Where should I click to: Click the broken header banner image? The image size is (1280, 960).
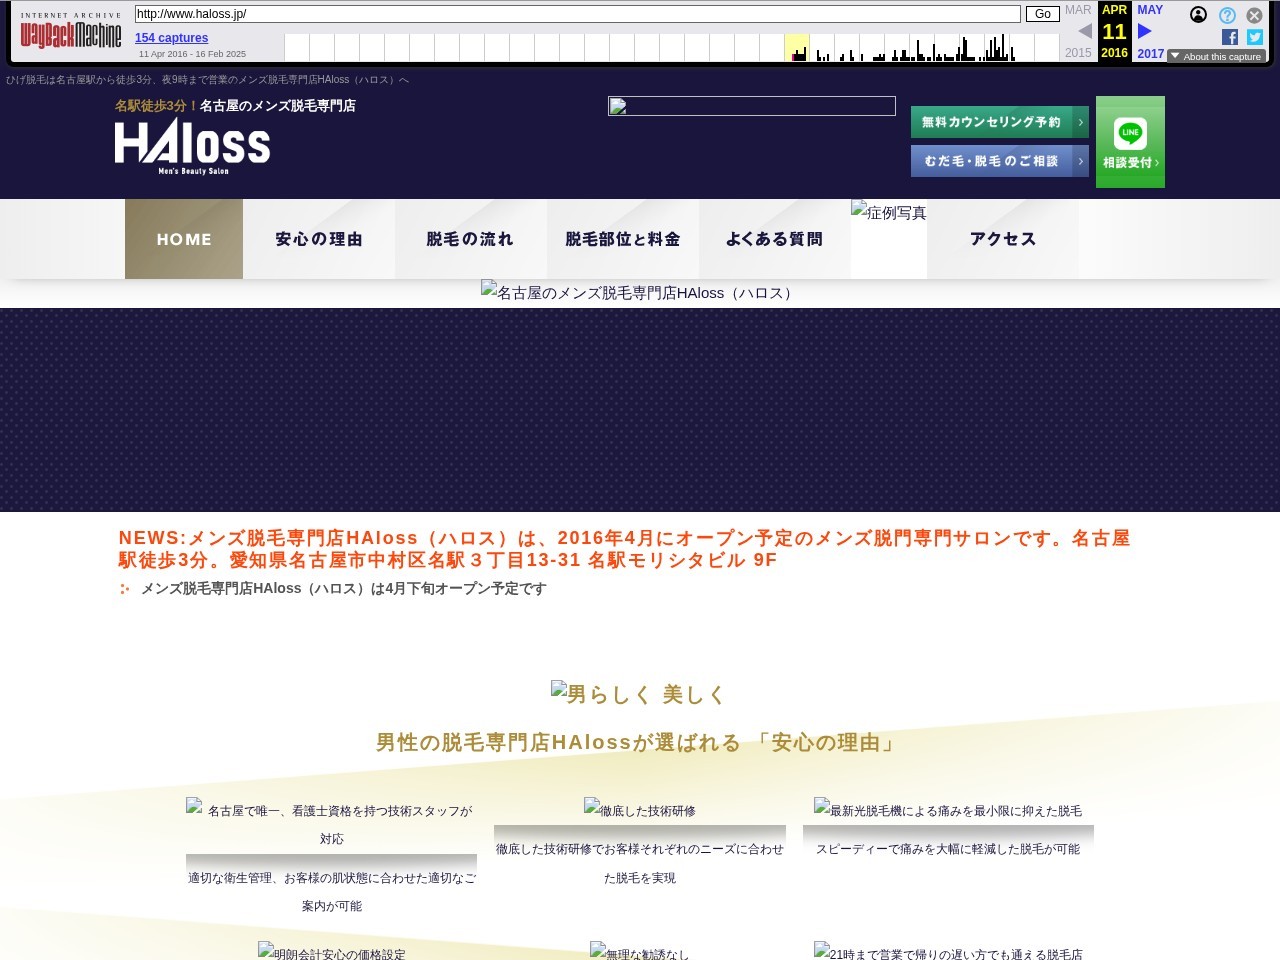click(x=752, y=106)
